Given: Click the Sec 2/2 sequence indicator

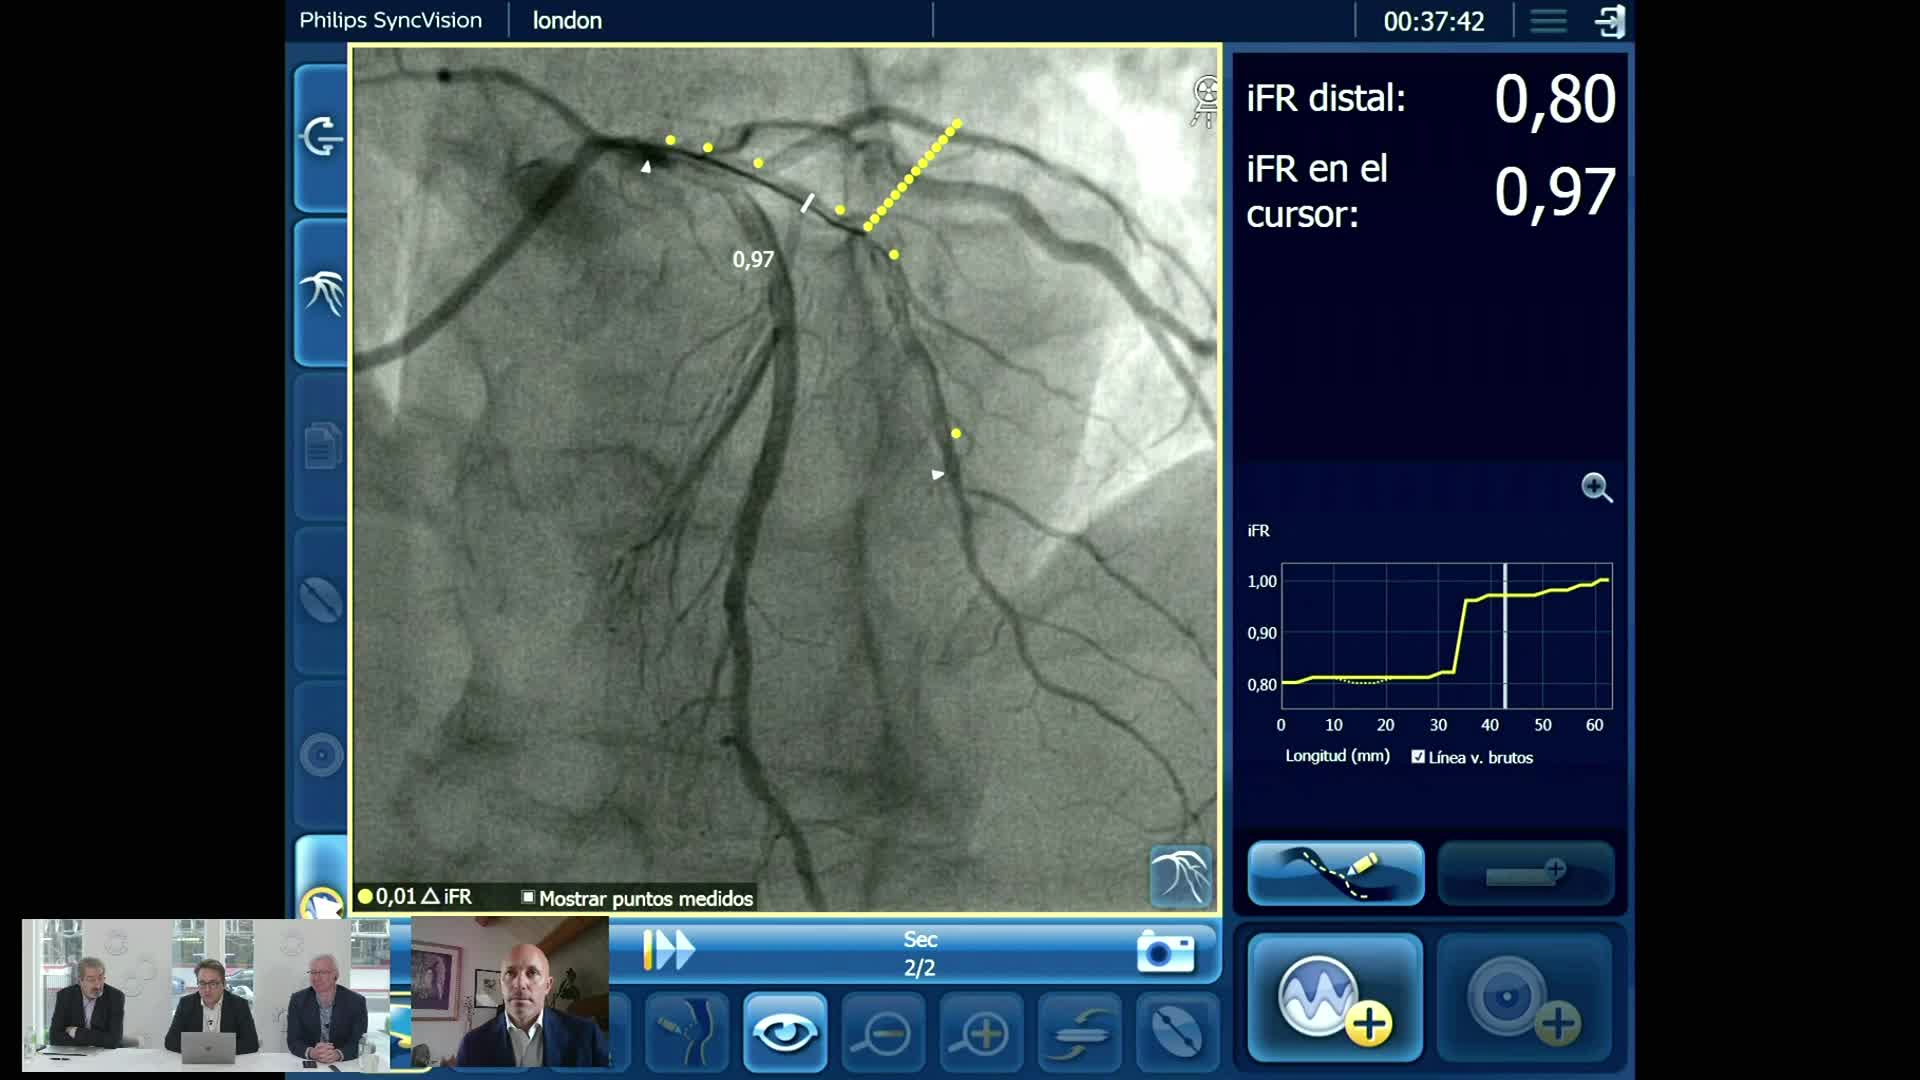Looking at the screenshot, I should (919, 953).
